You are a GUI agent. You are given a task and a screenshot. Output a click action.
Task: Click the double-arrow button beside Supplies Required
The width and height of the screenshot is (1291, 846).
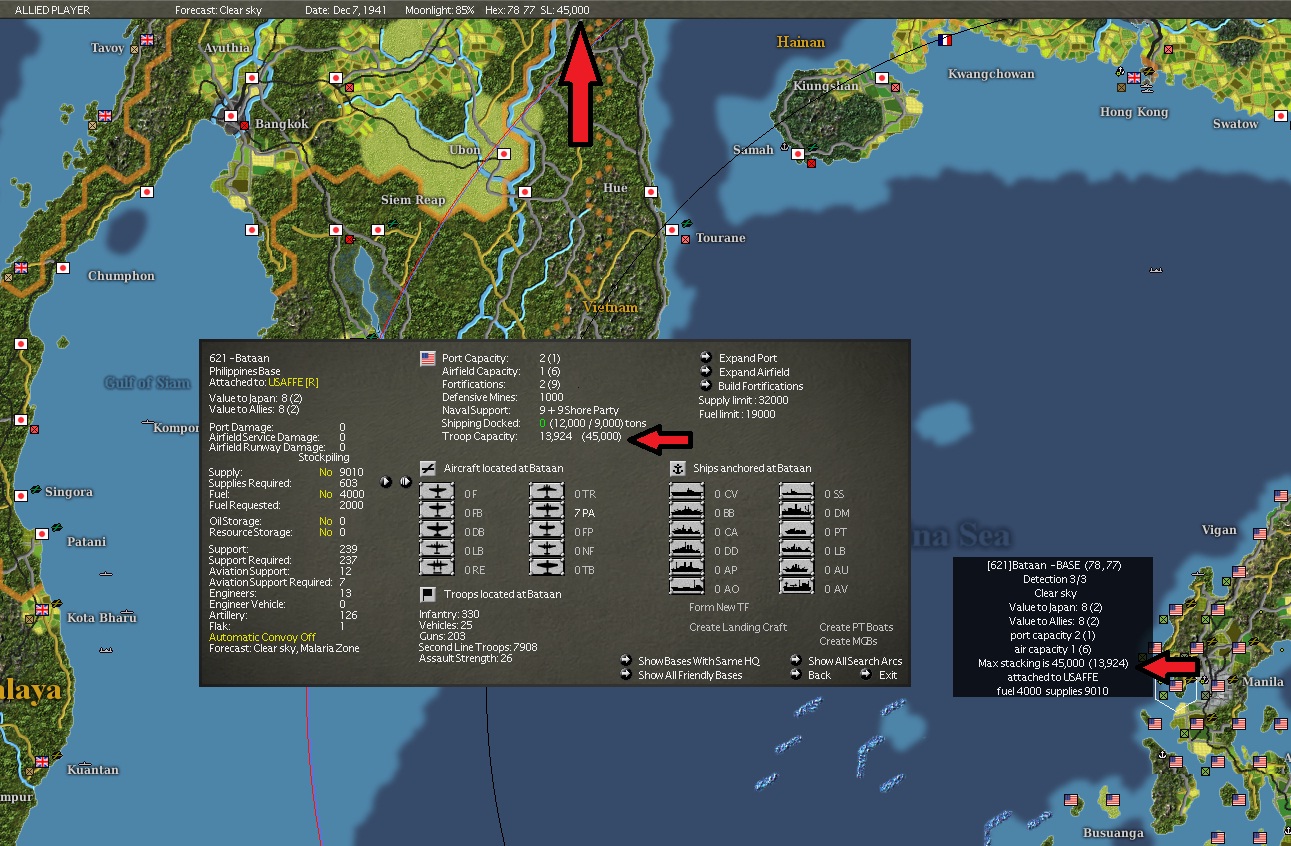[x=405, y=481]
